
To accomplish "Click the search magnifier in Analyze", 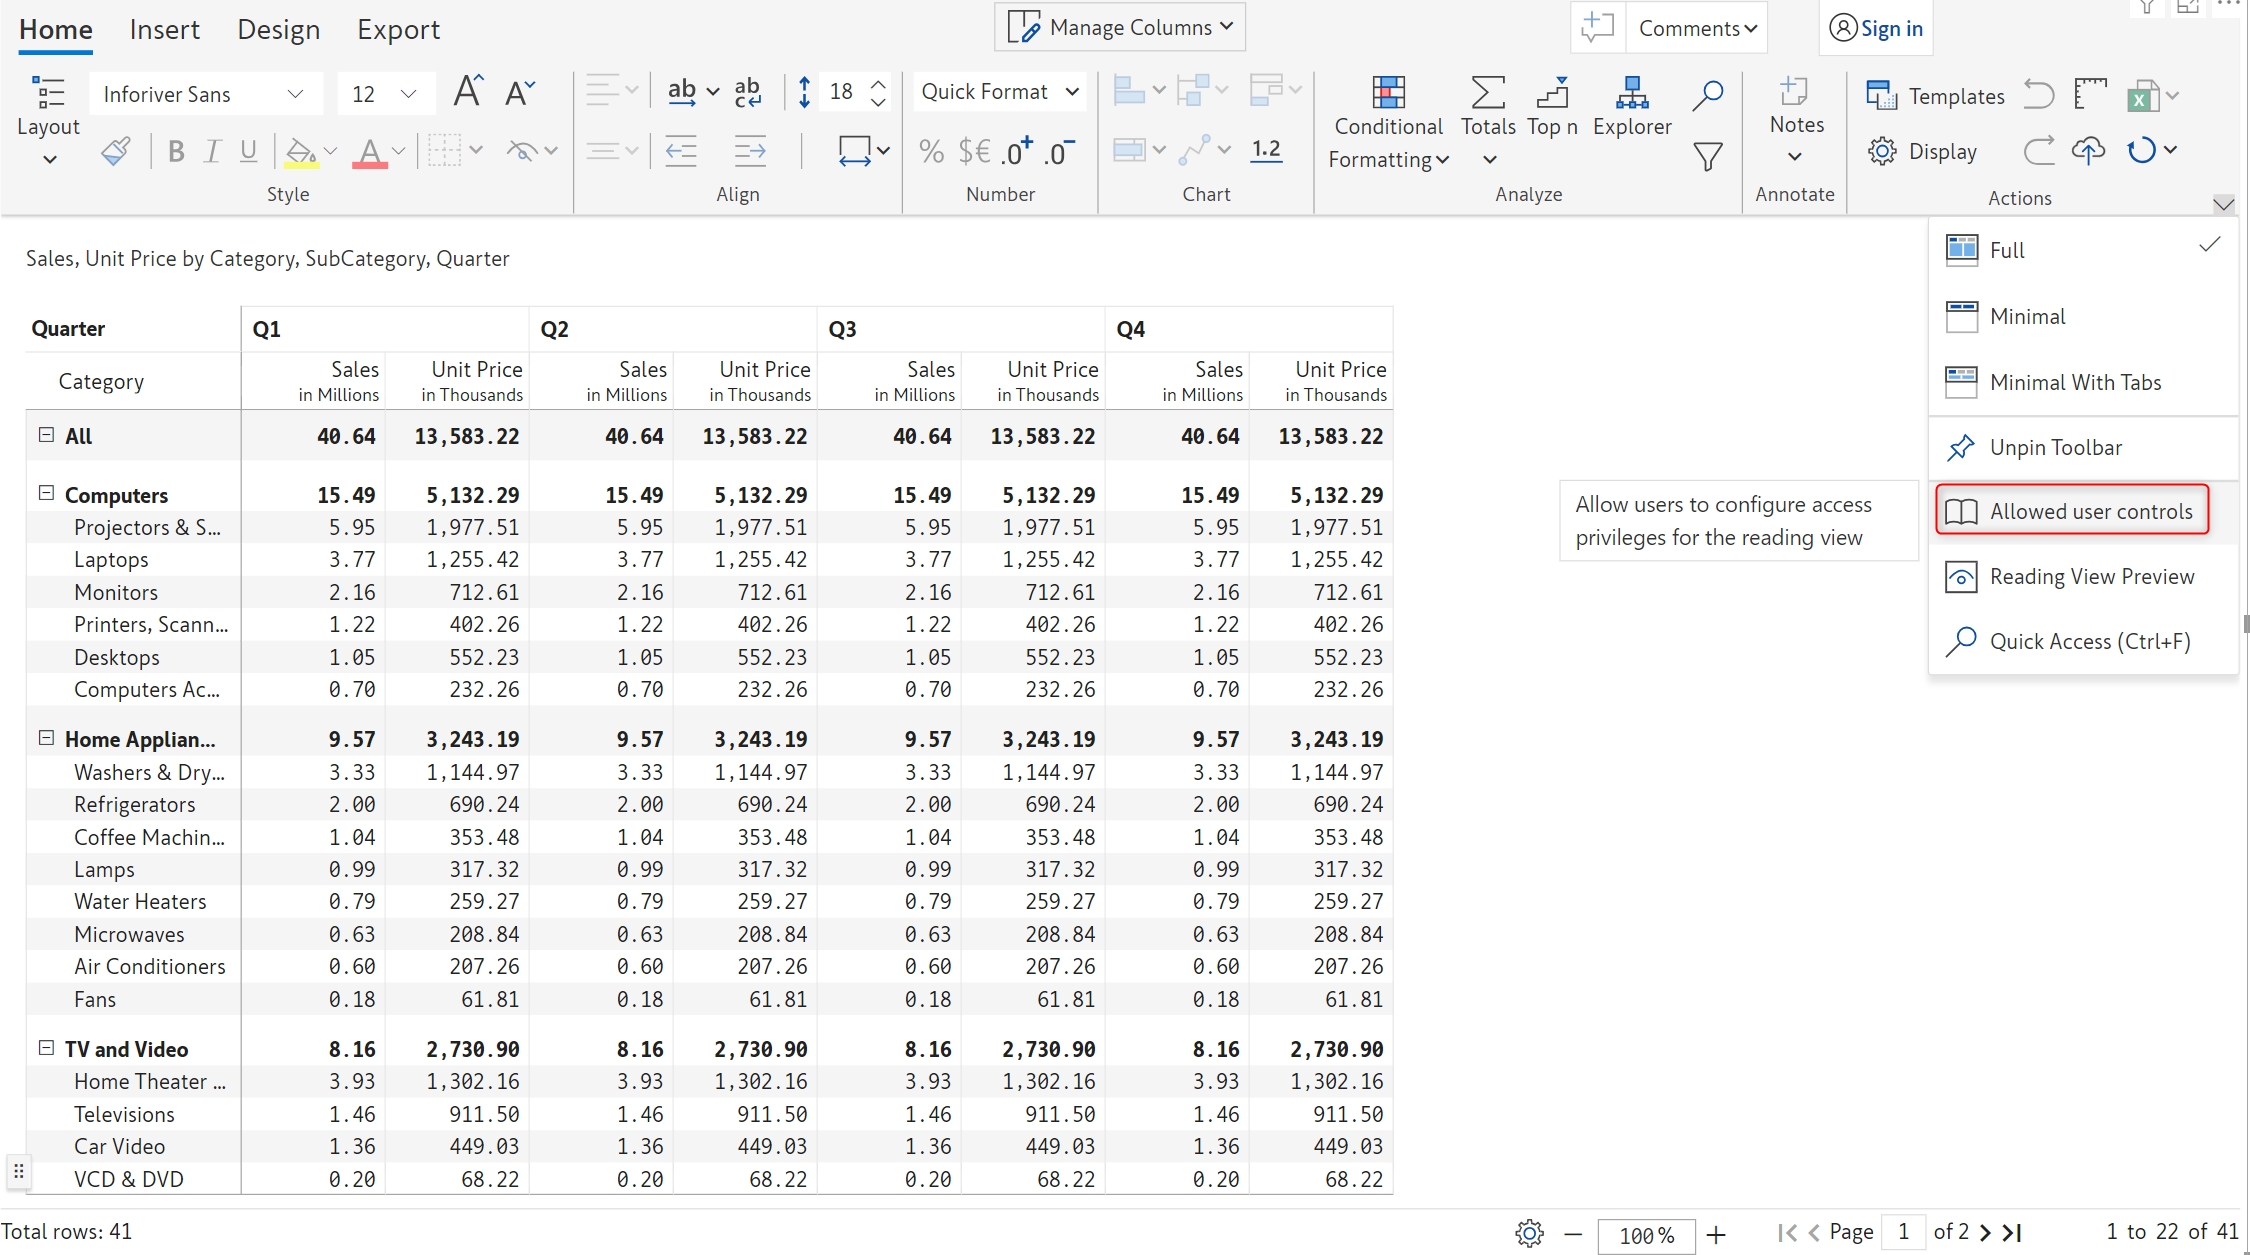I will [1708, 94].
